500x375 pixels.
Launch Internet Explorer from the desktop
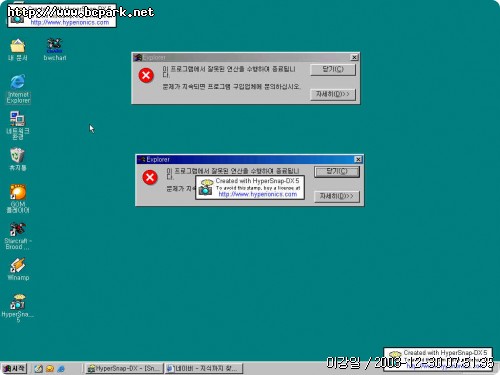pos(18,89)
